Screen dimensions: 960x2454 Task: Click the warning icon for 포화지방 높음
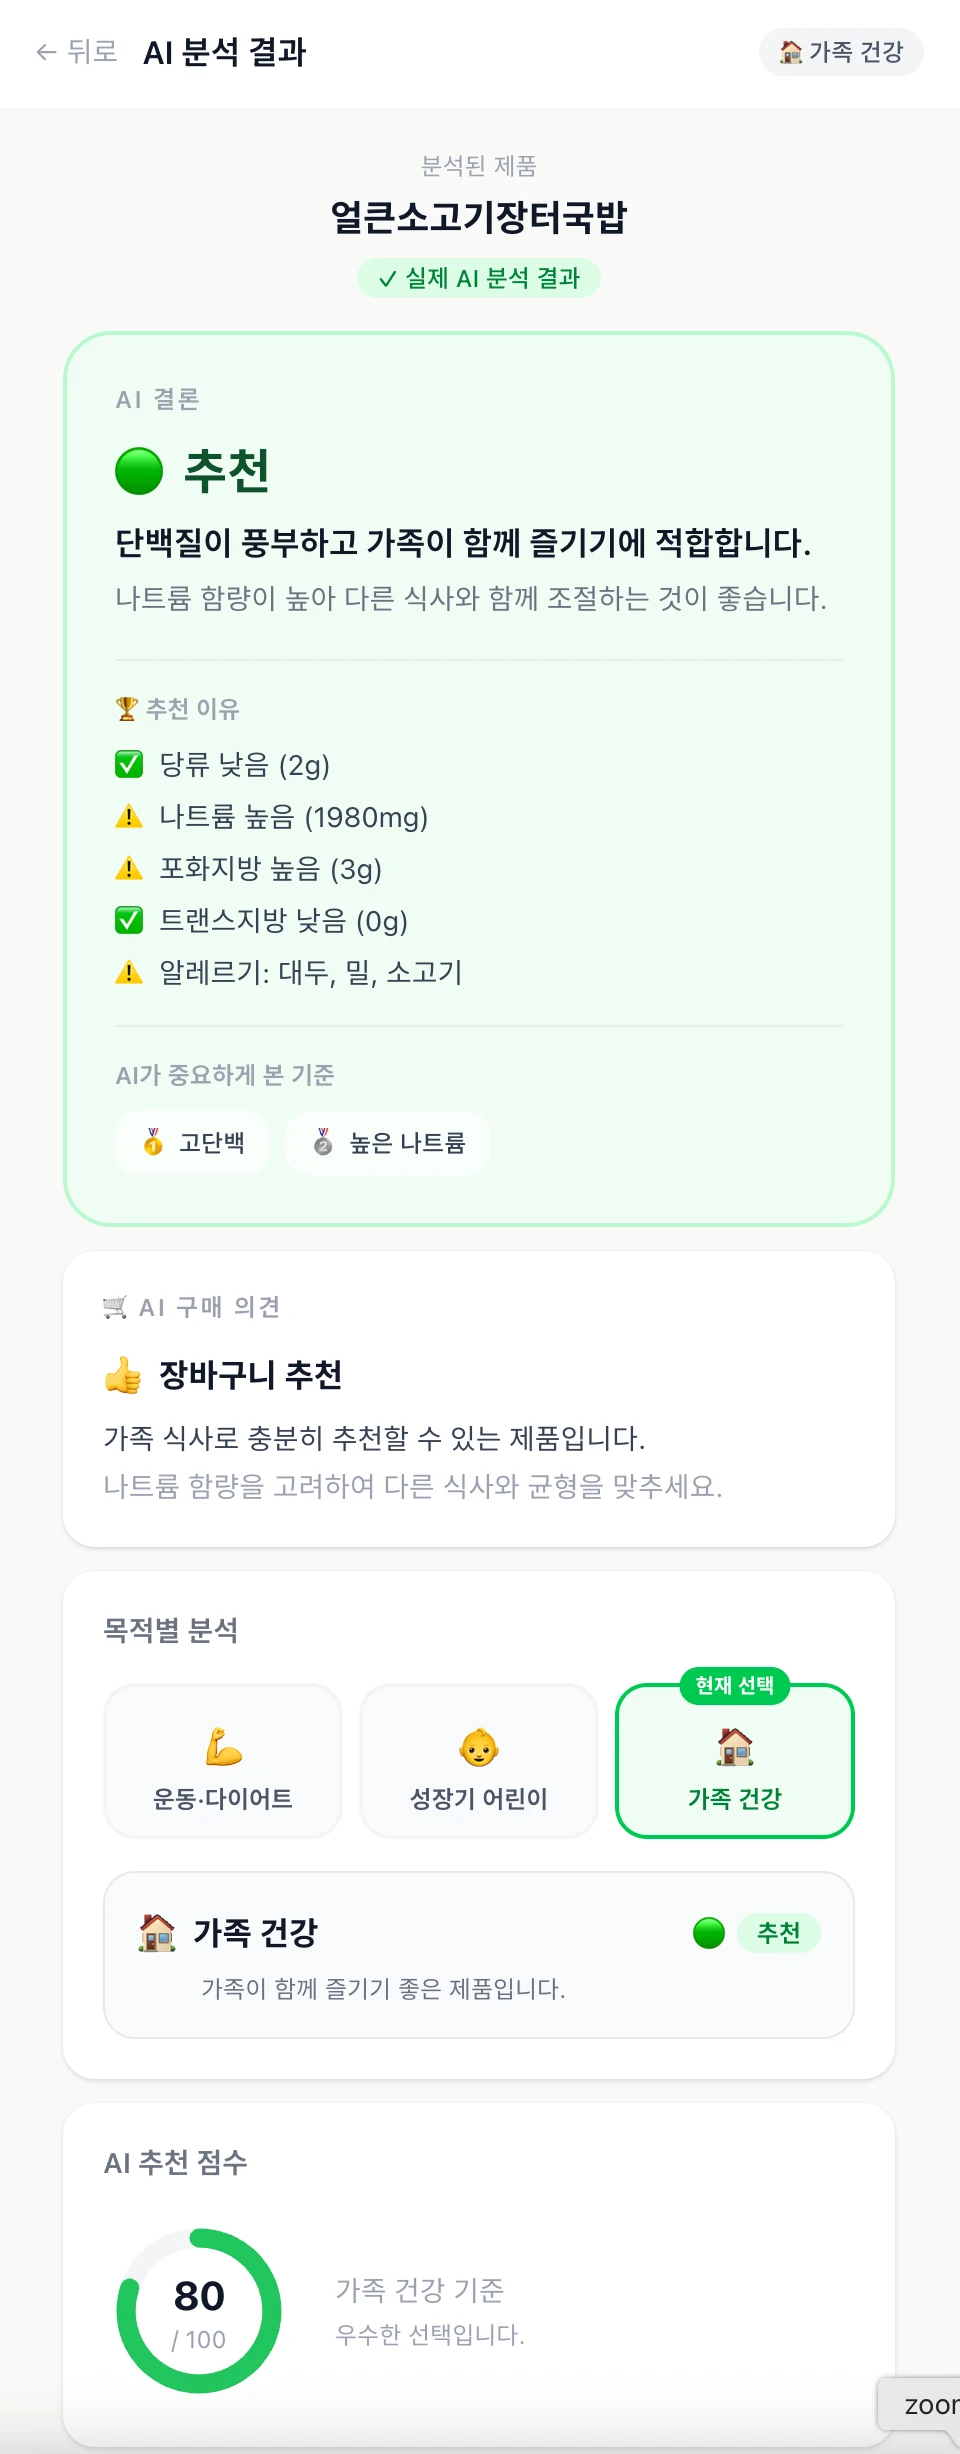[129, 869]
